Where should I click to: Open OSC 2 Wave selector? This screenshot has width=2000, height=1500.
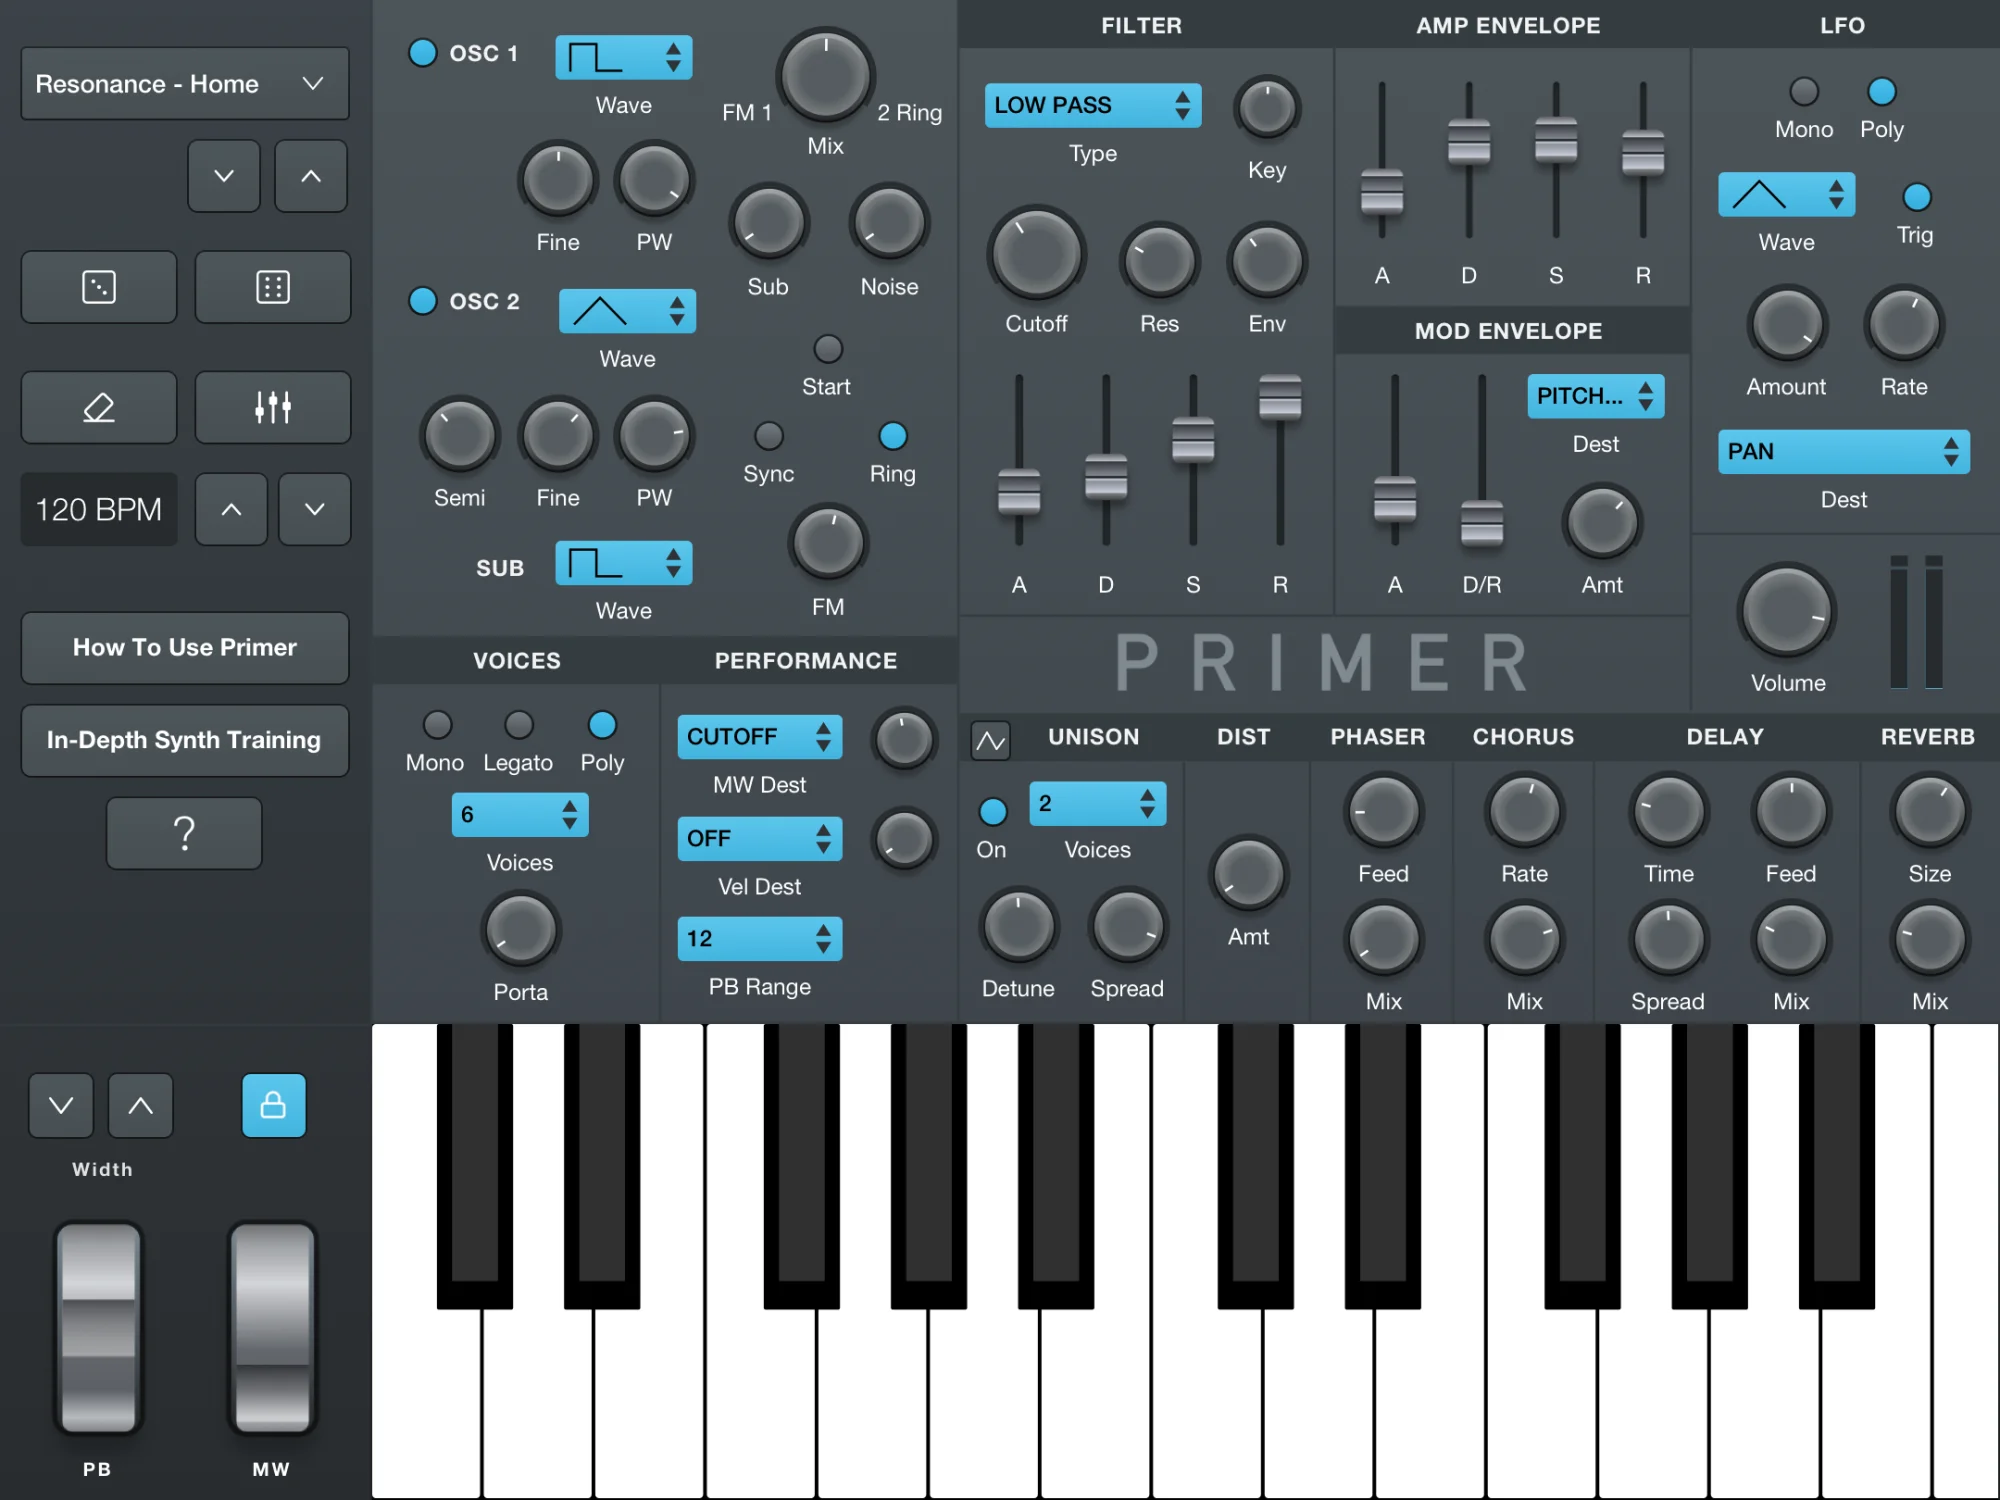[627, 311]
